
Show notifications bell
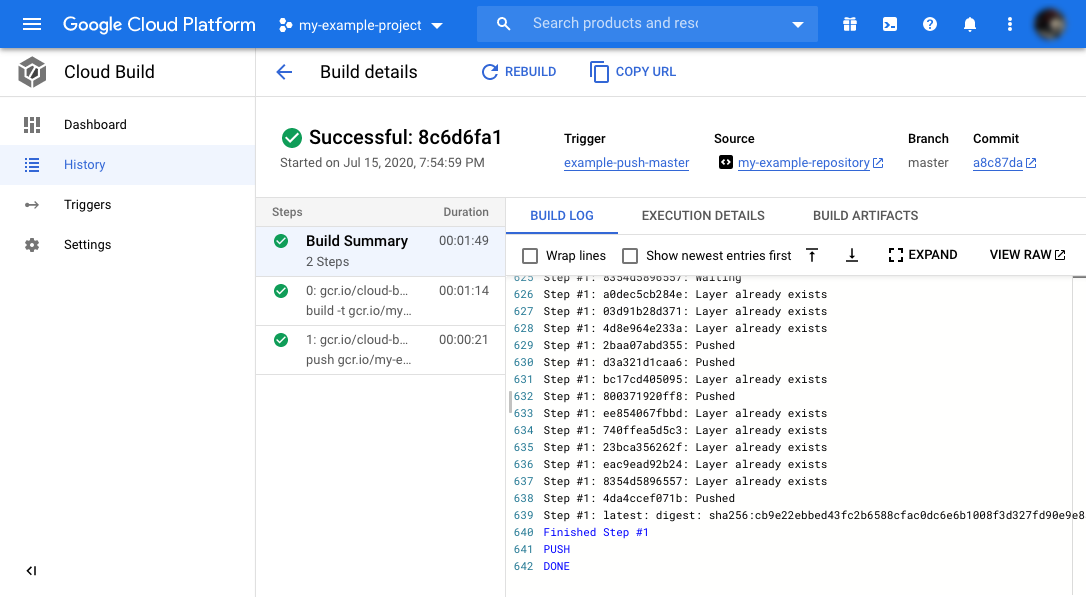pos(970,24)
